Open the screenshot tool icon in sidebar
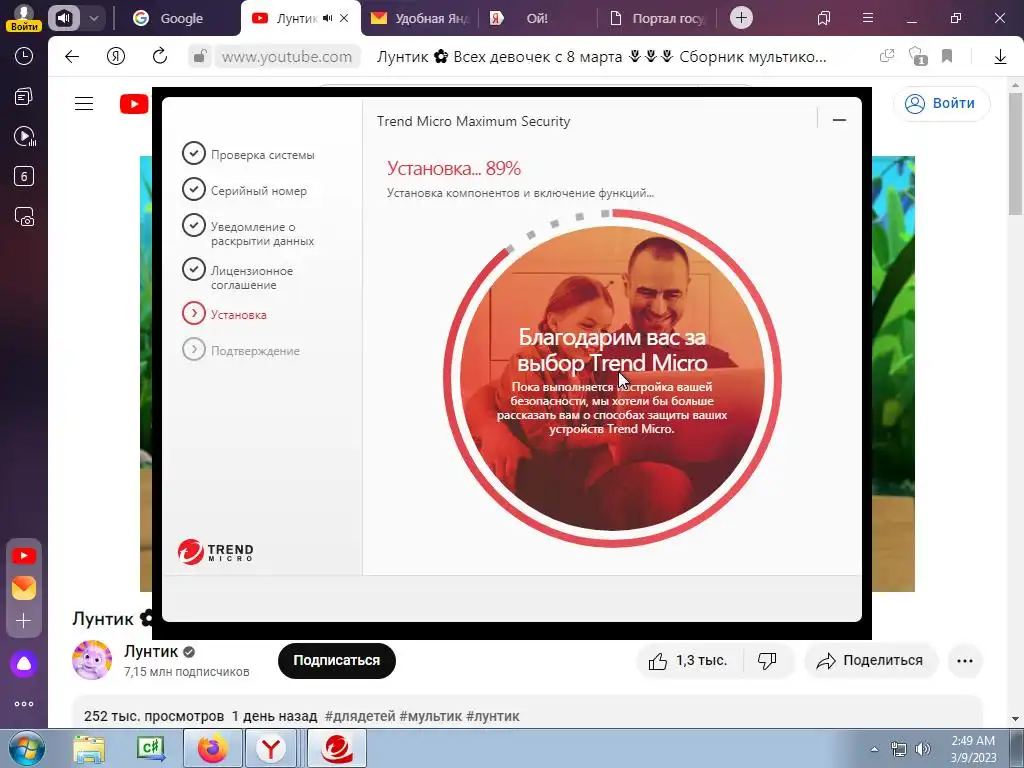The height and width of the screenshot is (768, 1024). [24, 217]
